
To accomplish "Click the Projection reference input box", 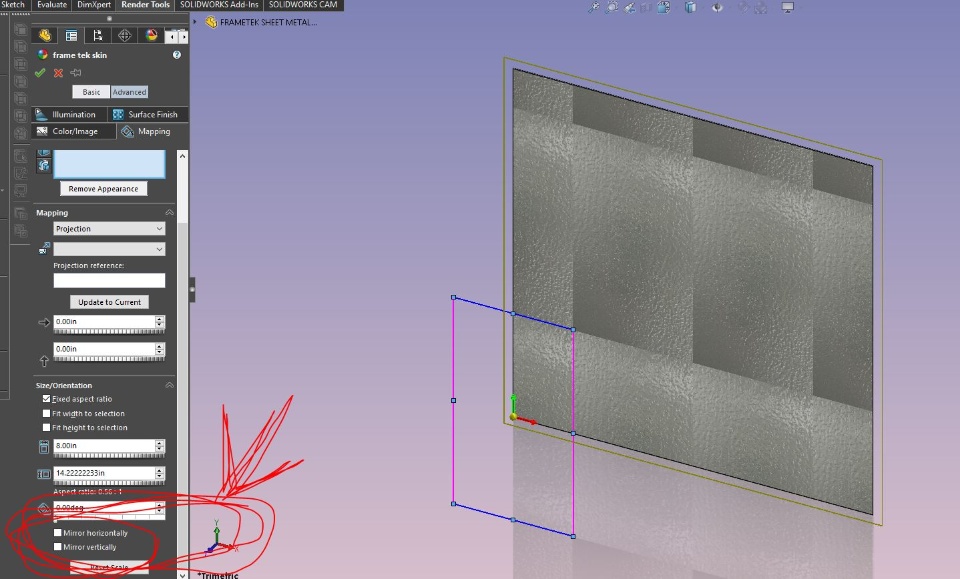I will click(109, 280).
